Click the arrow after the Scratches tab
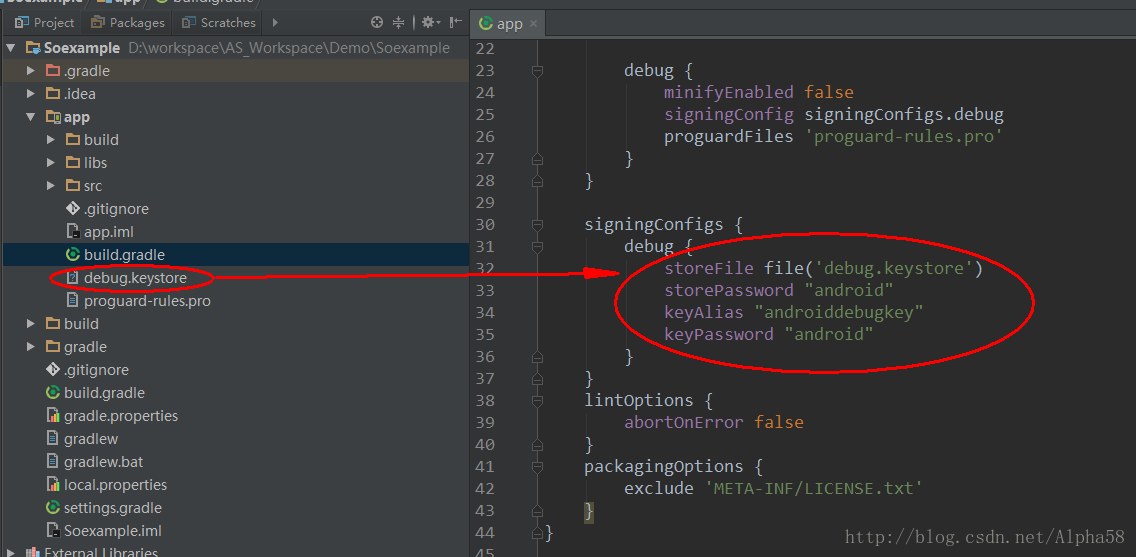 275,22
